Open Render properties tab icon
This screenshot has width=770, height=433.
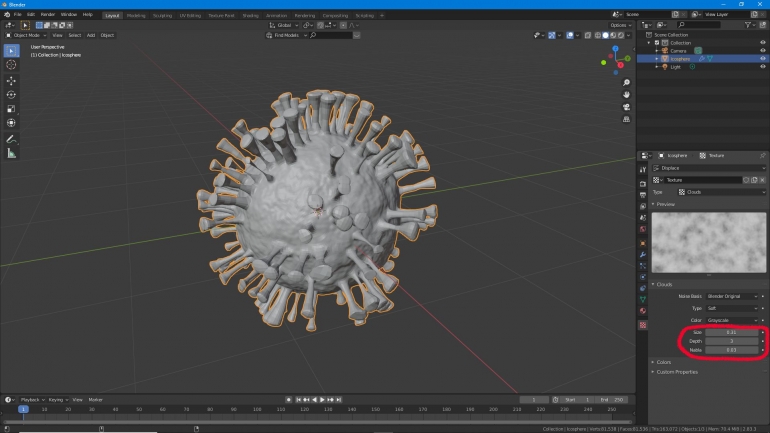(643, 184)
